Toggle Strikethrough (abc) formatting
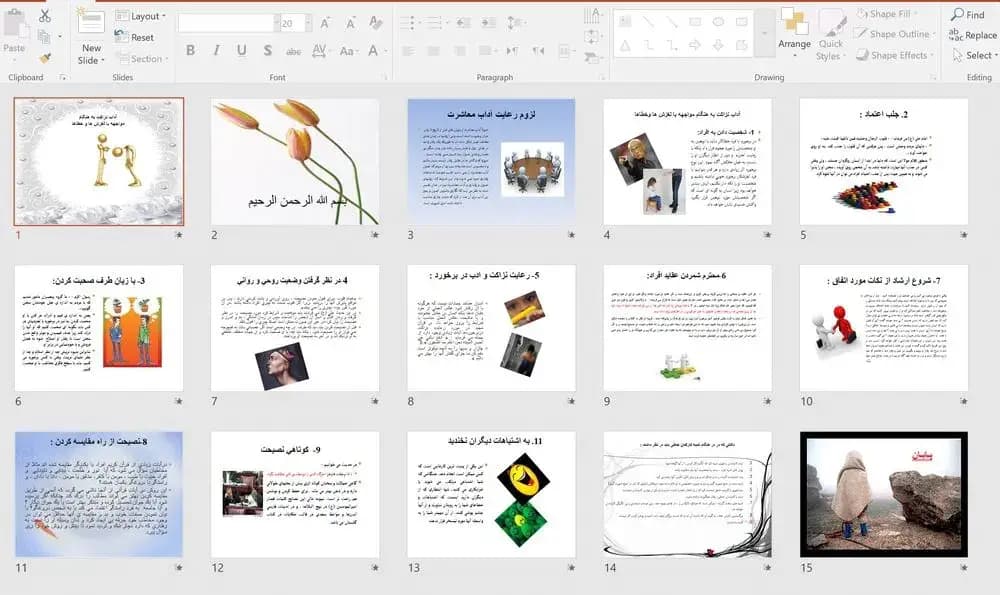 pyautogui.click(x=293, y=51)
